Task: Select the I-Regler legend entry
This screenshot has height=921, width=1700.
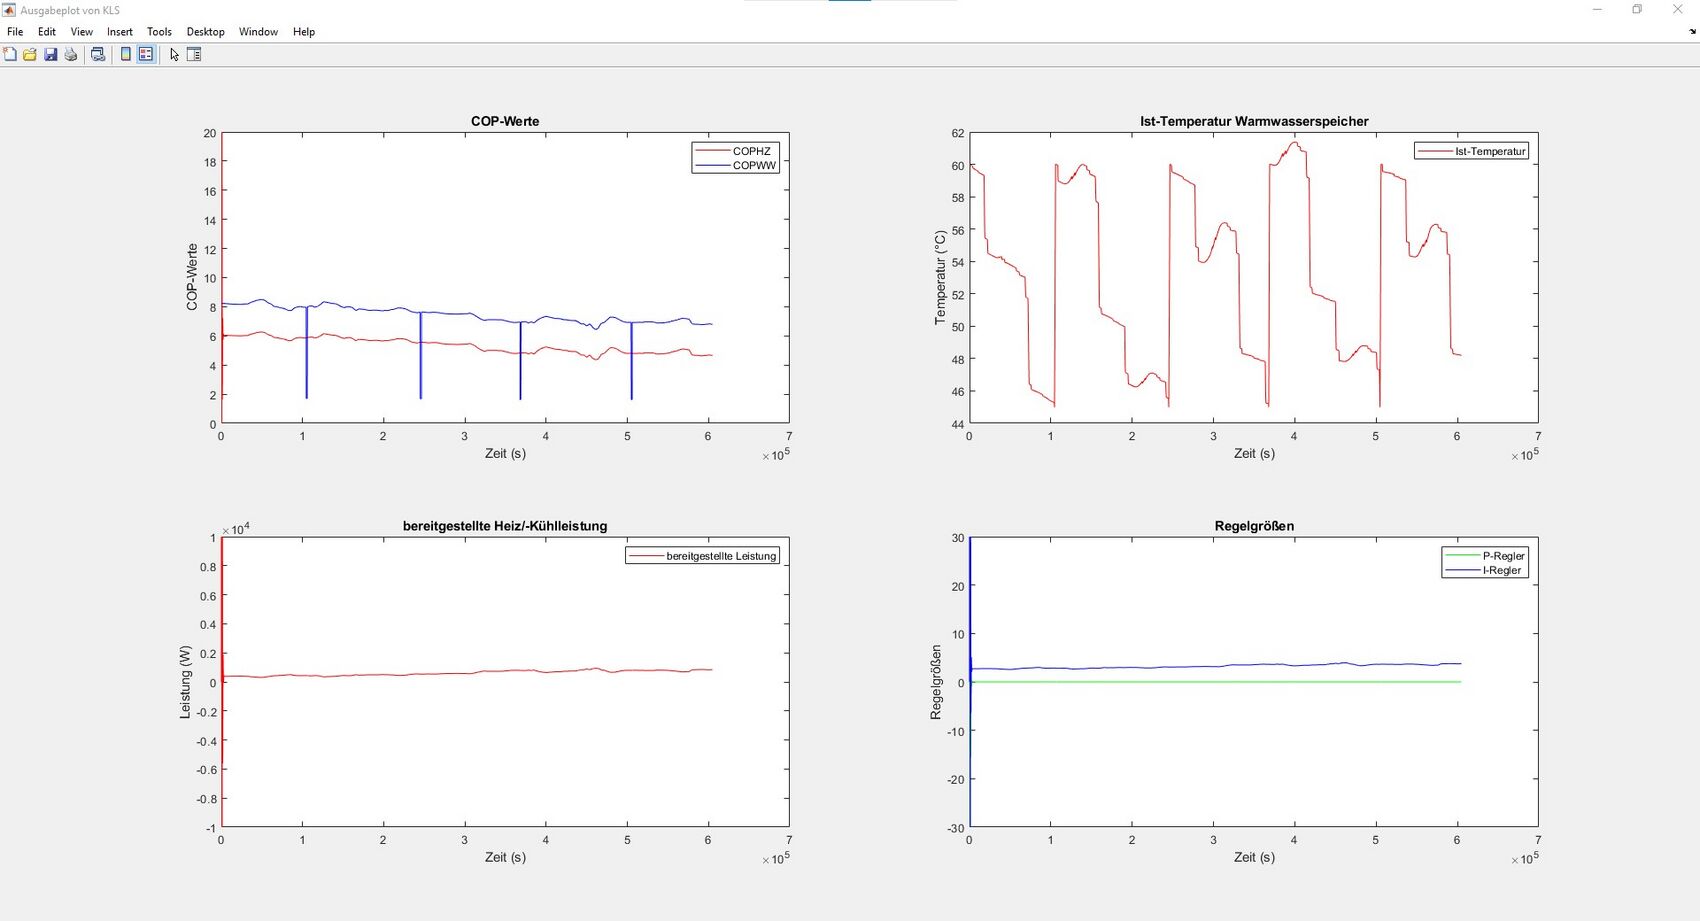Action: coord(1502,571)
